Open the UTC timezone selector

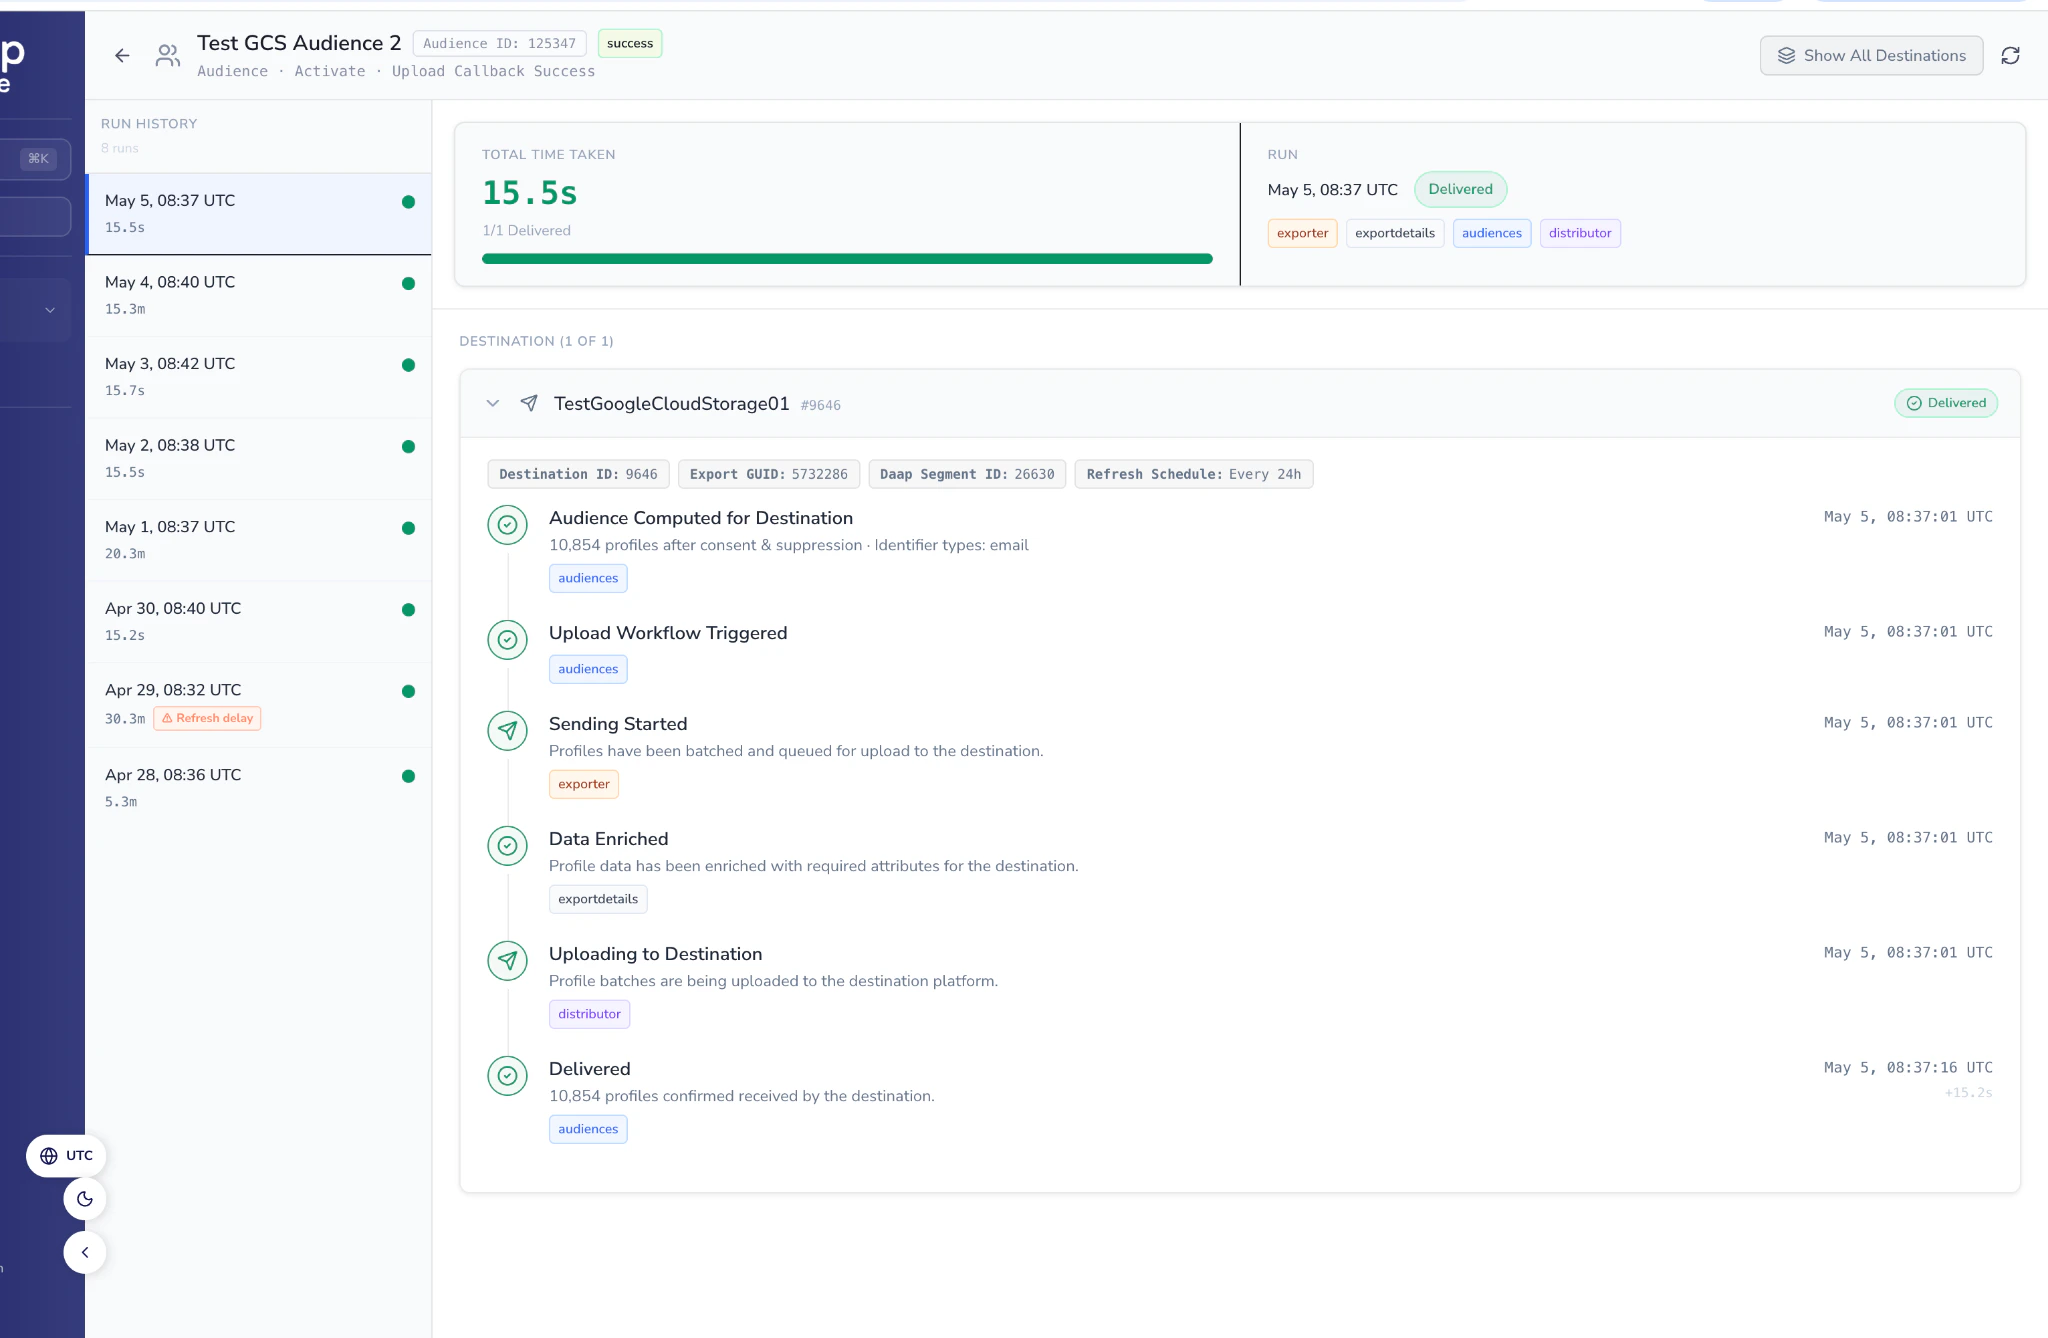pos(66,1156)
